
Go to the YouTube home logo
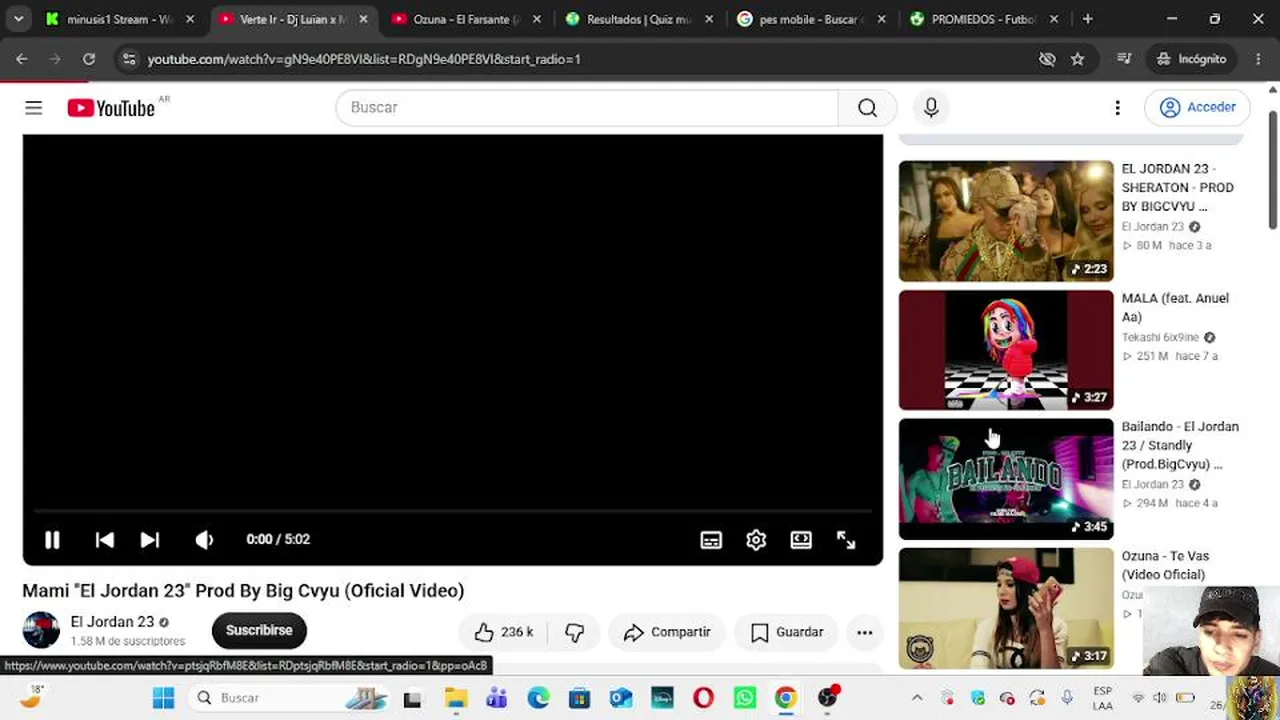coord(111,108)
